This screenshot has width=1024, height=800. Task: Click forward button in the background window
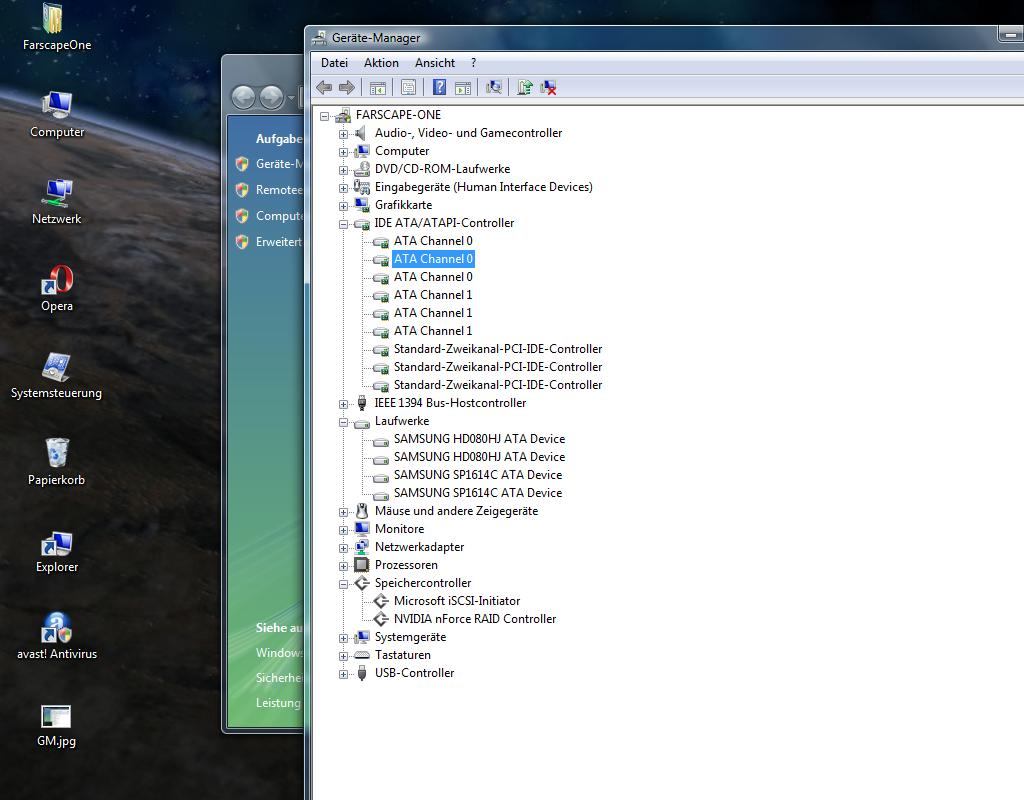point(272,98)
